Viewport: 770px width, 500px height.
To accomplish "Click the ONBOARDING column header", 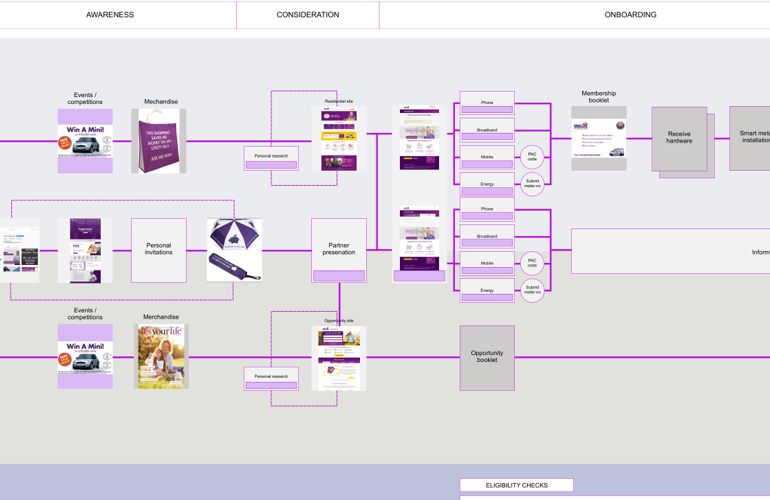I will point(630,15).
